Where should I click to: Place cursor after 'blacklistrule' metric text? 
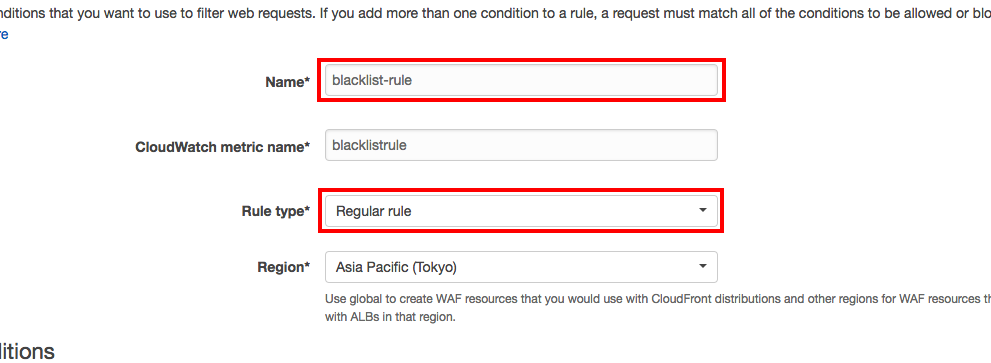pos(407,145)
